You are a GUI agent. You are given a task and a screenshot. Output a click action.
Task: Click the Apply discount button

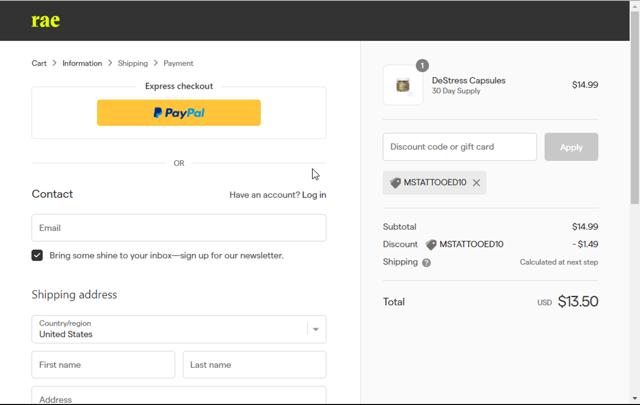[571, 147]
